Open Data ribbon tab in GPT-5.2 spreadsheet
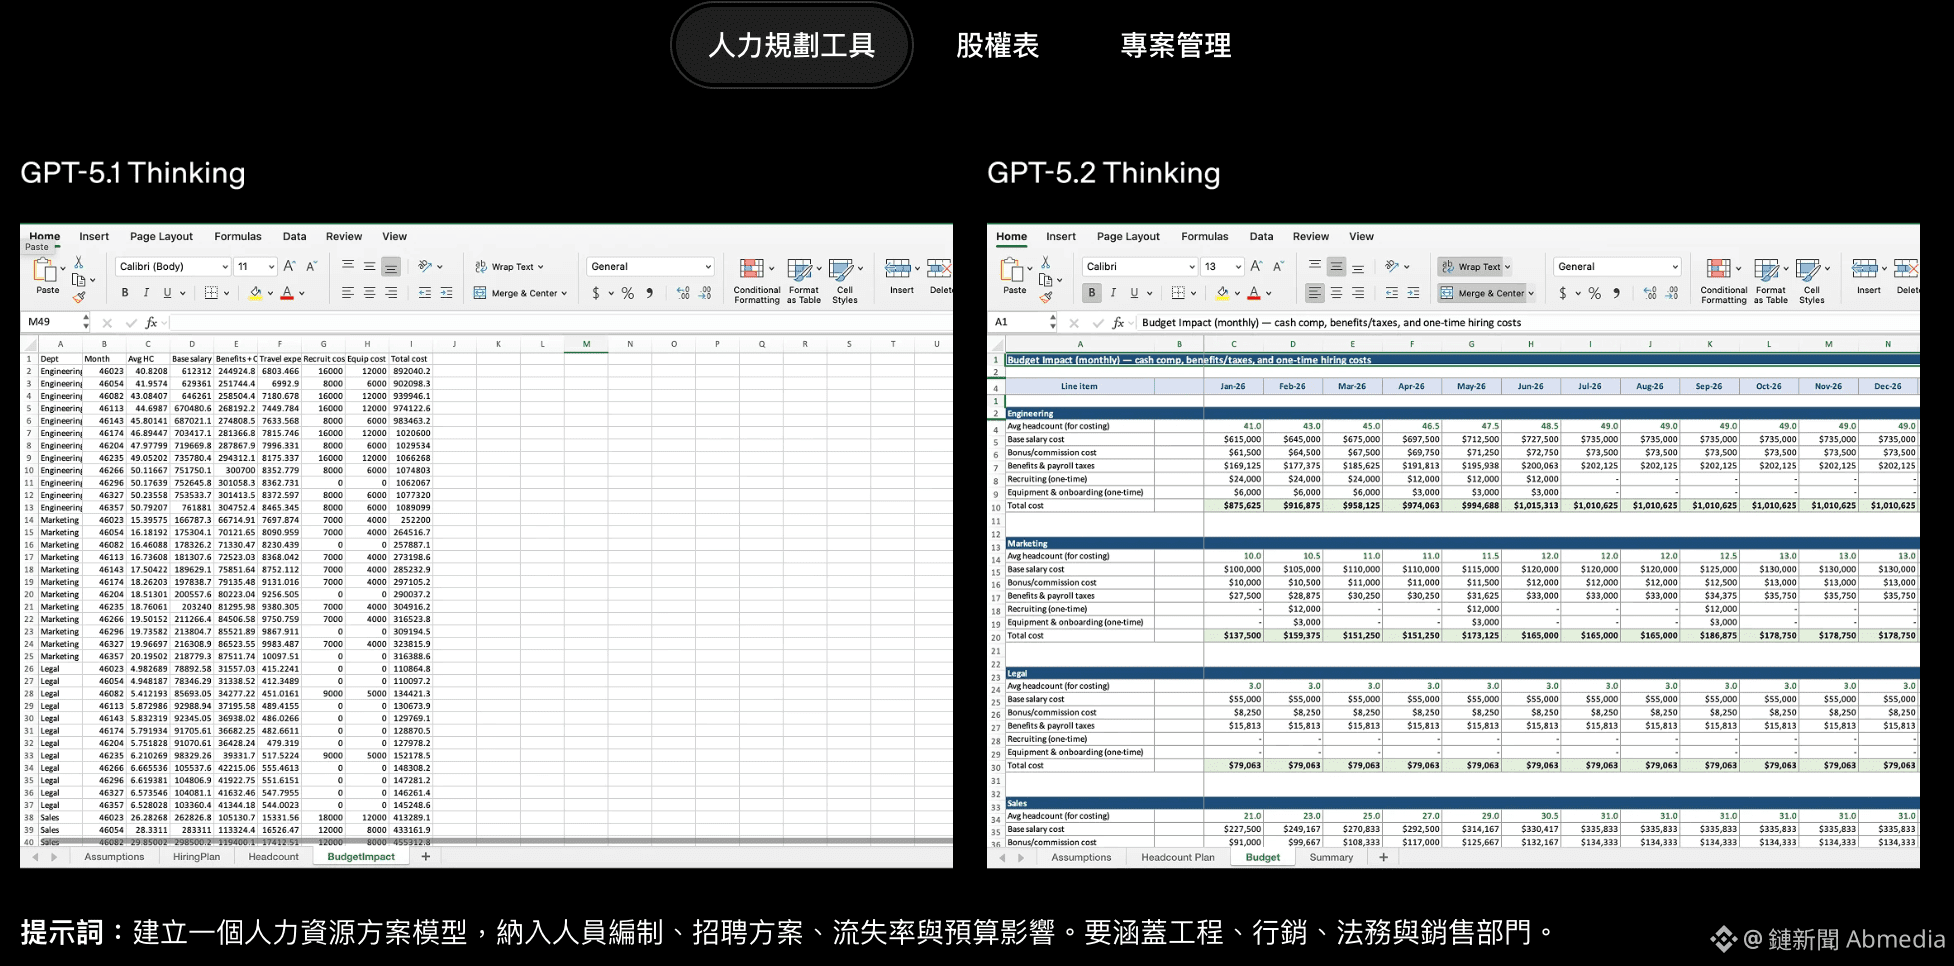The width and height of the screenshot is (1954, 966). (x=1261, y=237)
